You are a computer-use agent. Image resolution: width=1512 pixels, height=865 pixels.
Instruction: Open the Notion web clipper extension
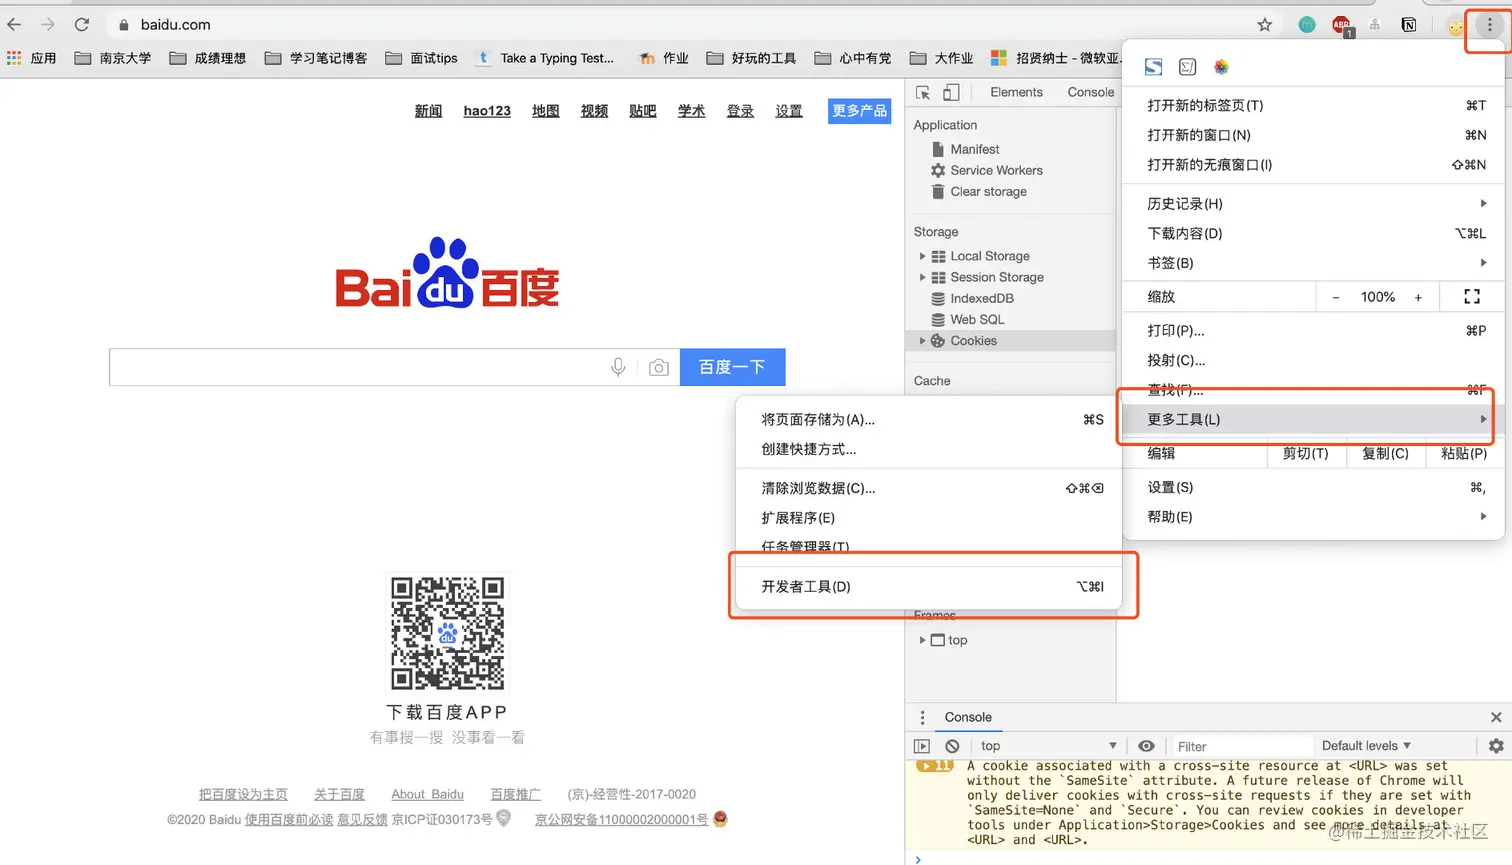point(1409,25)
